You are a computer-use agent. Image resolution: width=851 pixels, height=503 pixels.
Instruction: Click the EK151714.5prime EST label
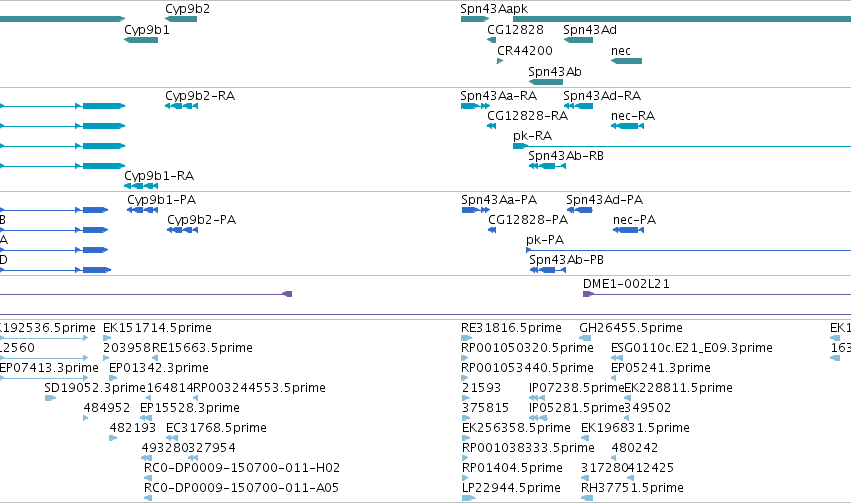point(157,328)
